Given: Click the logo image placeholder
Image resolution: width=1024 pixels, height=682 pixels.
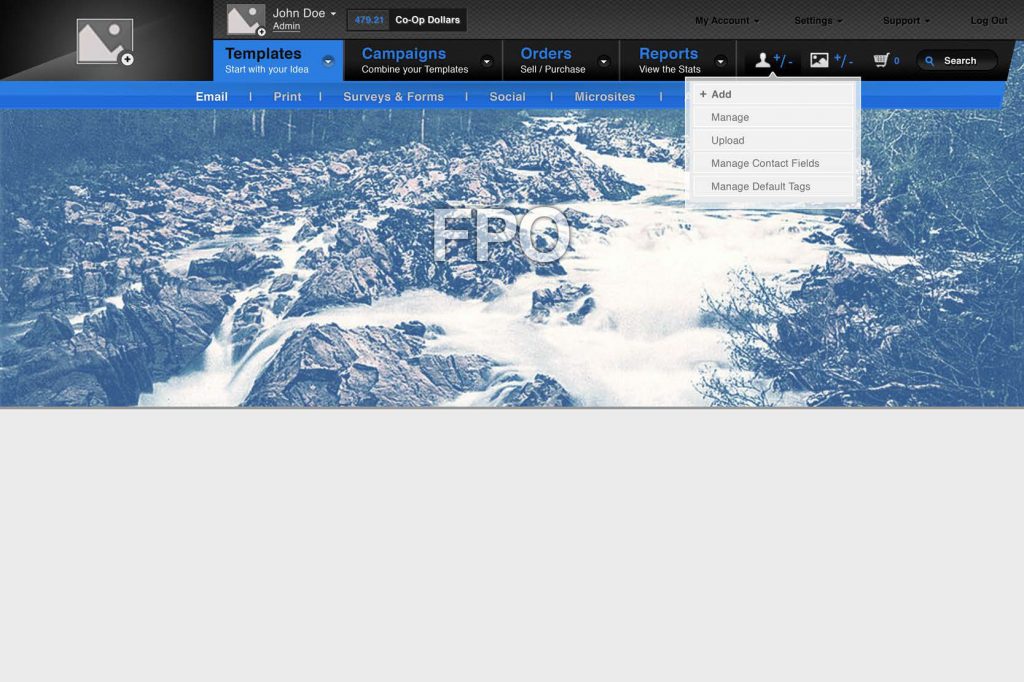Looking at the screenshot, I should [x=105, y=42].
